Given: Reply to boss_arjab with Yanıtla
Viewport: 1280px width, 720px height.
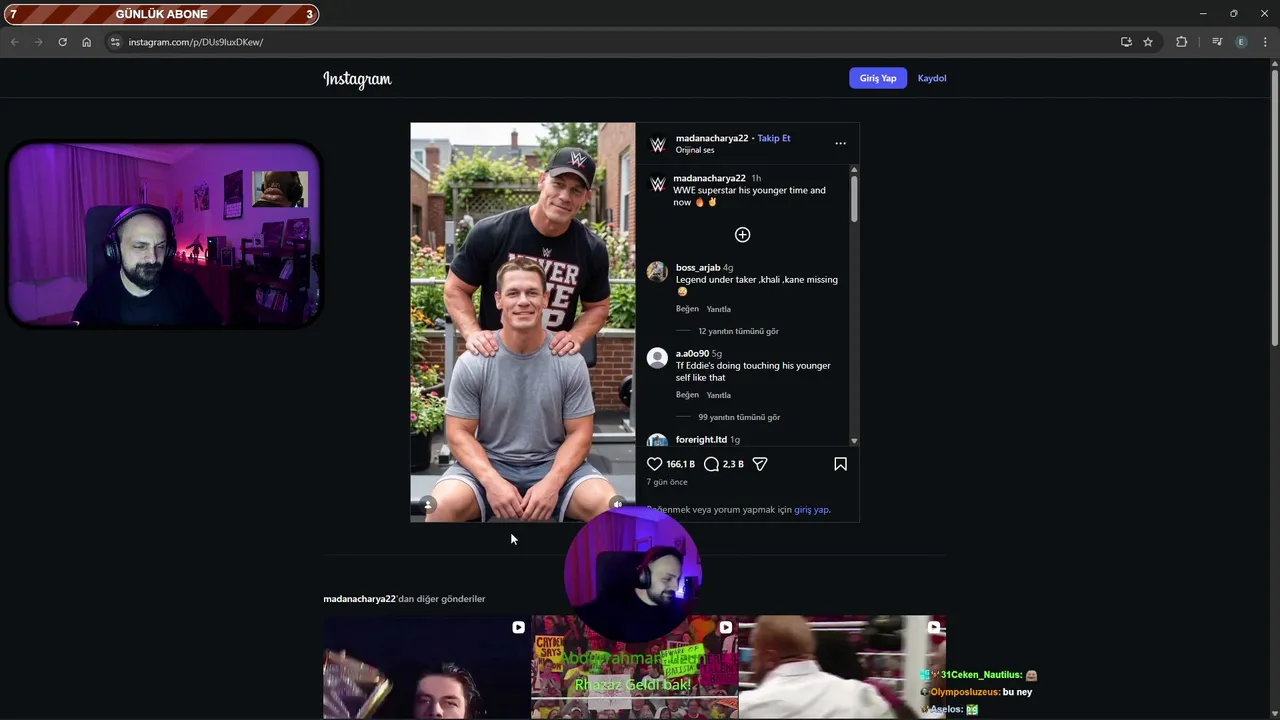Looking at the screenshot, I should [719, 309].
